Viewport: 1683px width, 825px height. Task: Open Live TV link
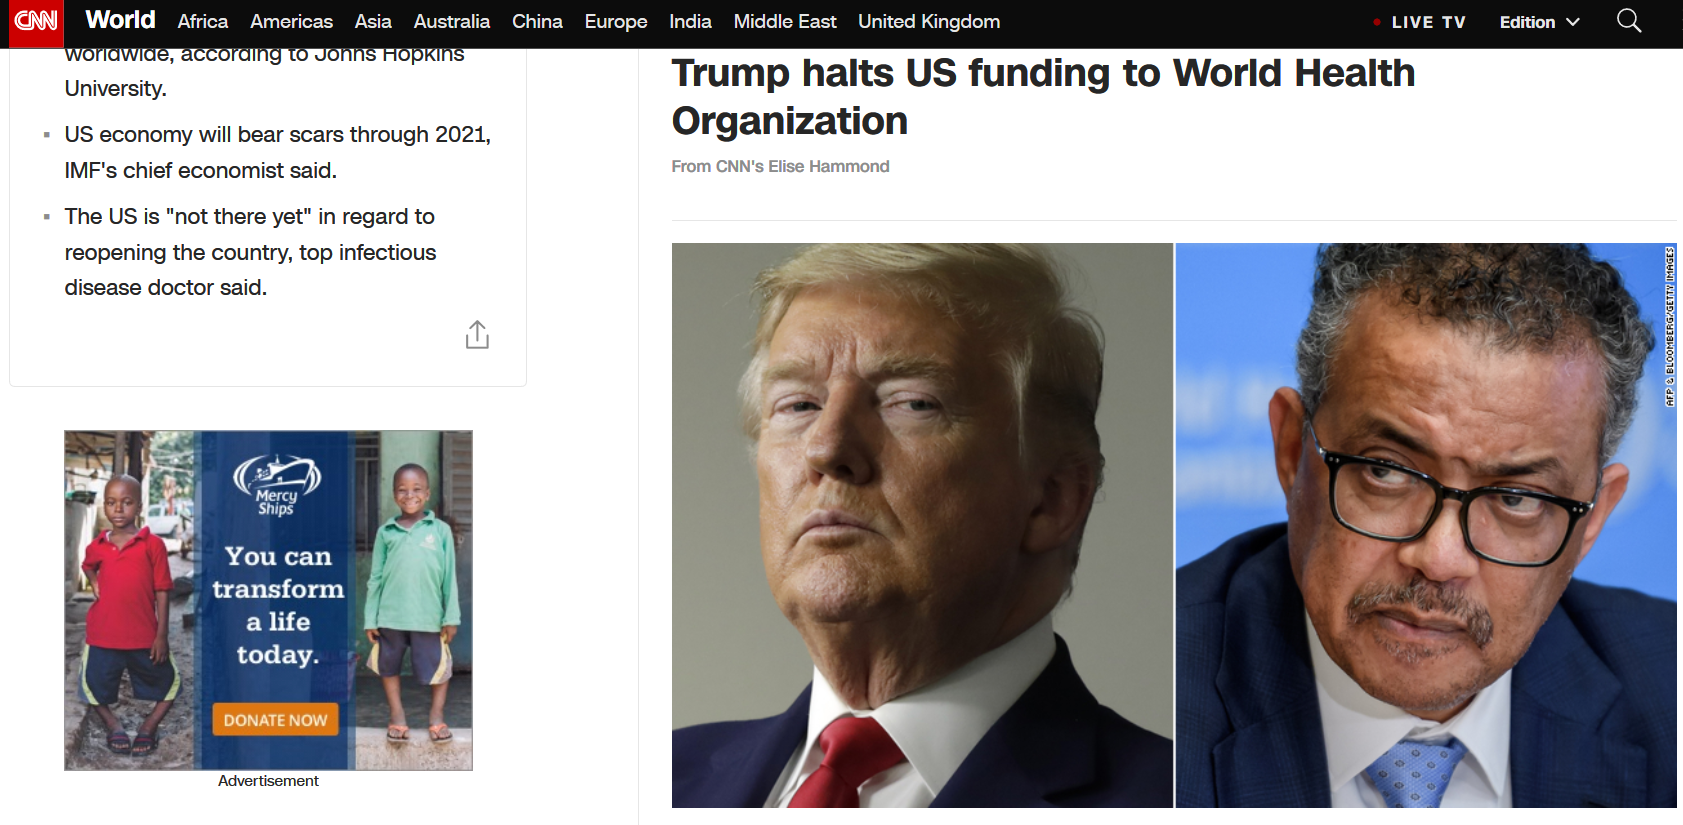[x=1419, y=22]
